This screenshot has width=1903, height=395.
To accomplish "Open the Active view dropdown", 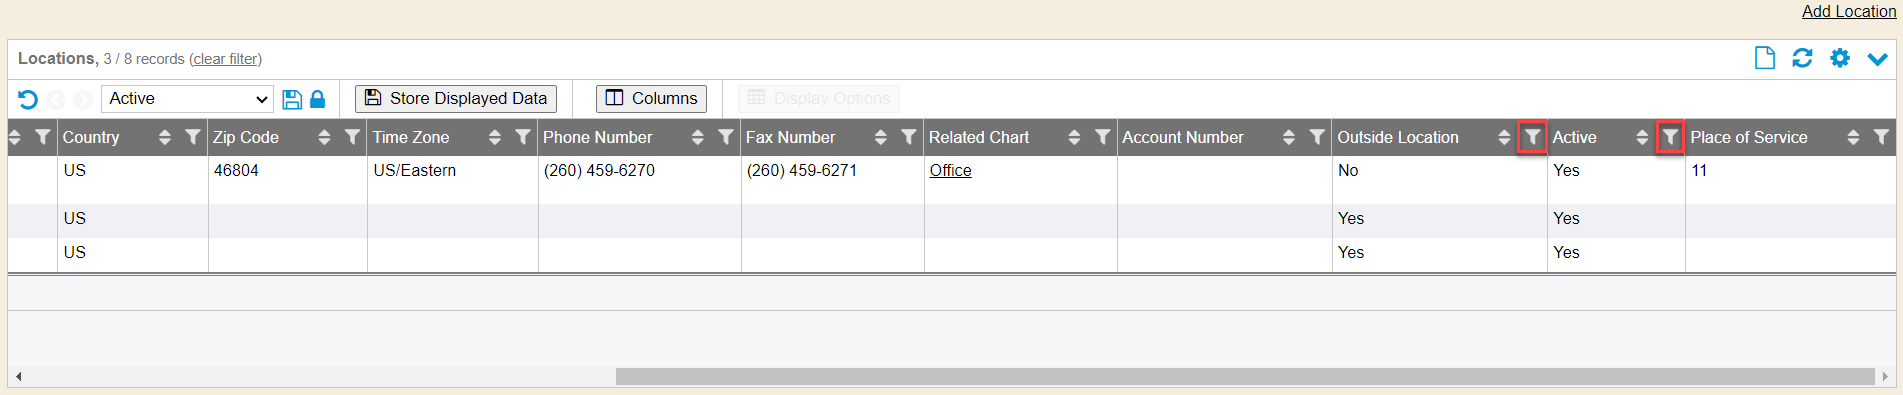I will (x=187, y=99).
